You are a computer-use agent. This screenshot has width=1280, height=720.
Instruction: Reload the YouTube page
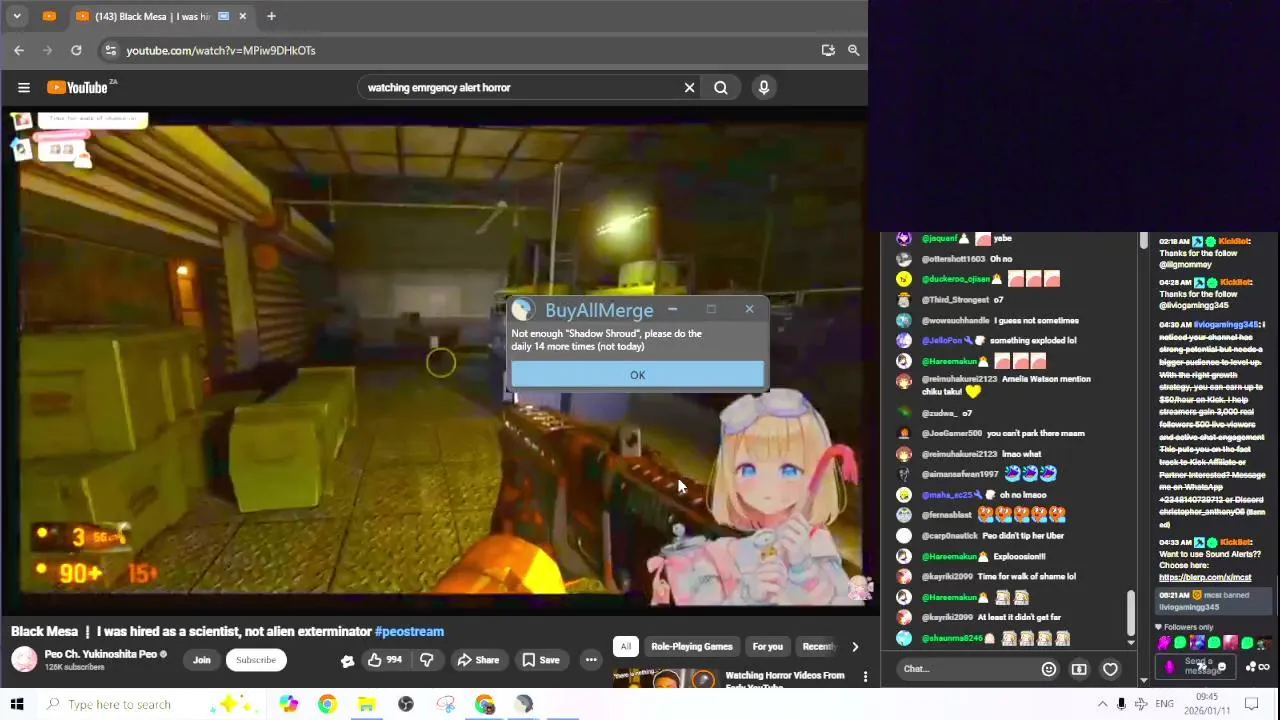76,50
